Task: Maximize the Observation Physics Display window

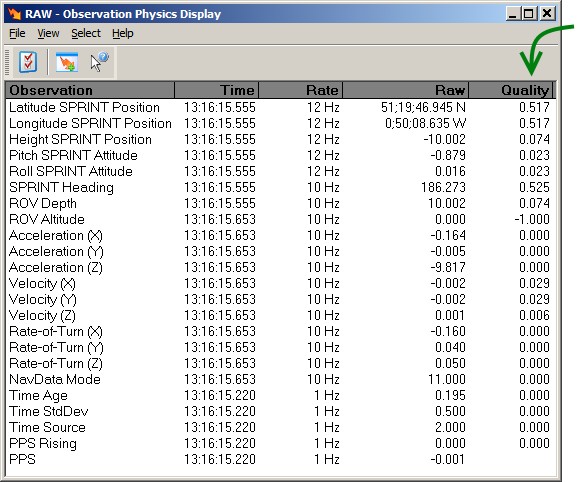Action: (529, 14)
